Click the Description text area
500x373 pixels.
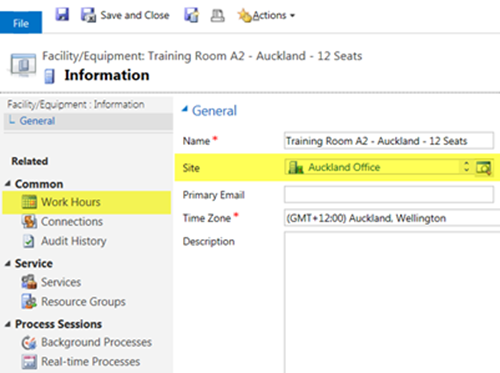point(392,302)
